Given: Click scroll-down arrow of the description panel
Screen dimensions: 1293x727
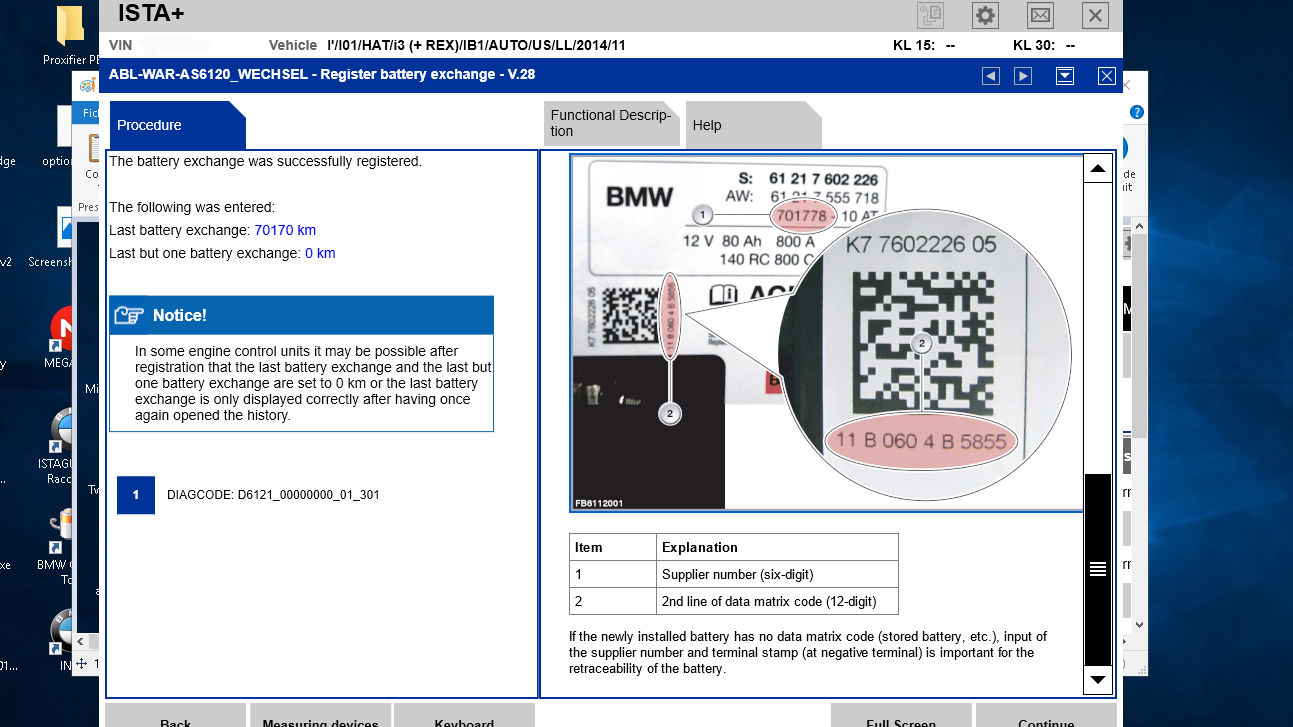Looking at the screenshot, I should [1098, 679].
